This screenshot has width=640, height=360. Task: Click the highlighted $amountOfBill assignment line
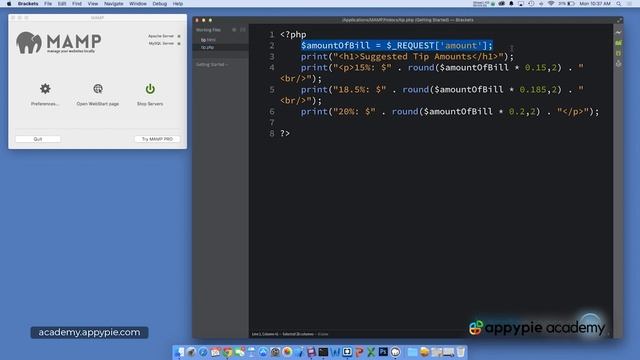tap(397, 45)
